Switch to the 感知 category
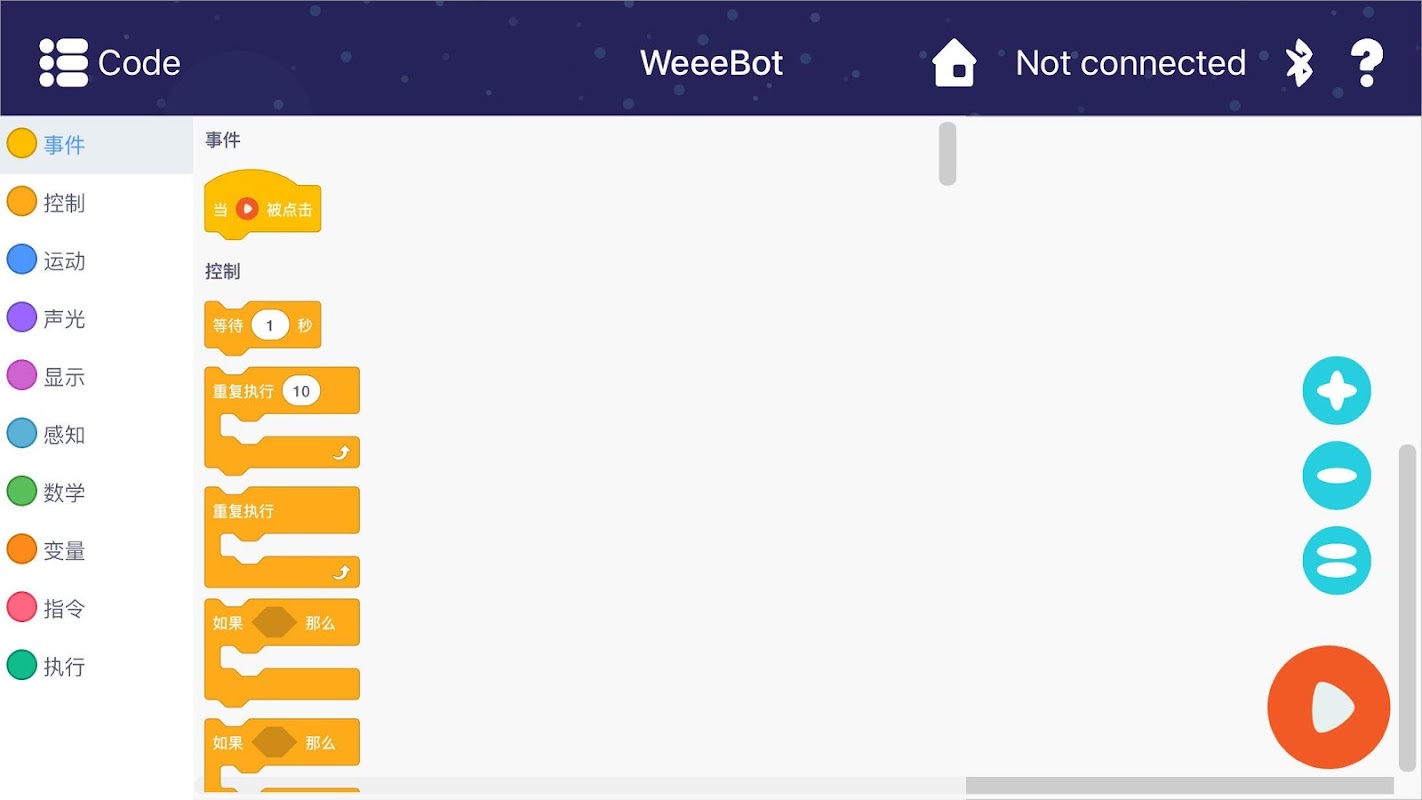1422x800 pixels. 64,435
